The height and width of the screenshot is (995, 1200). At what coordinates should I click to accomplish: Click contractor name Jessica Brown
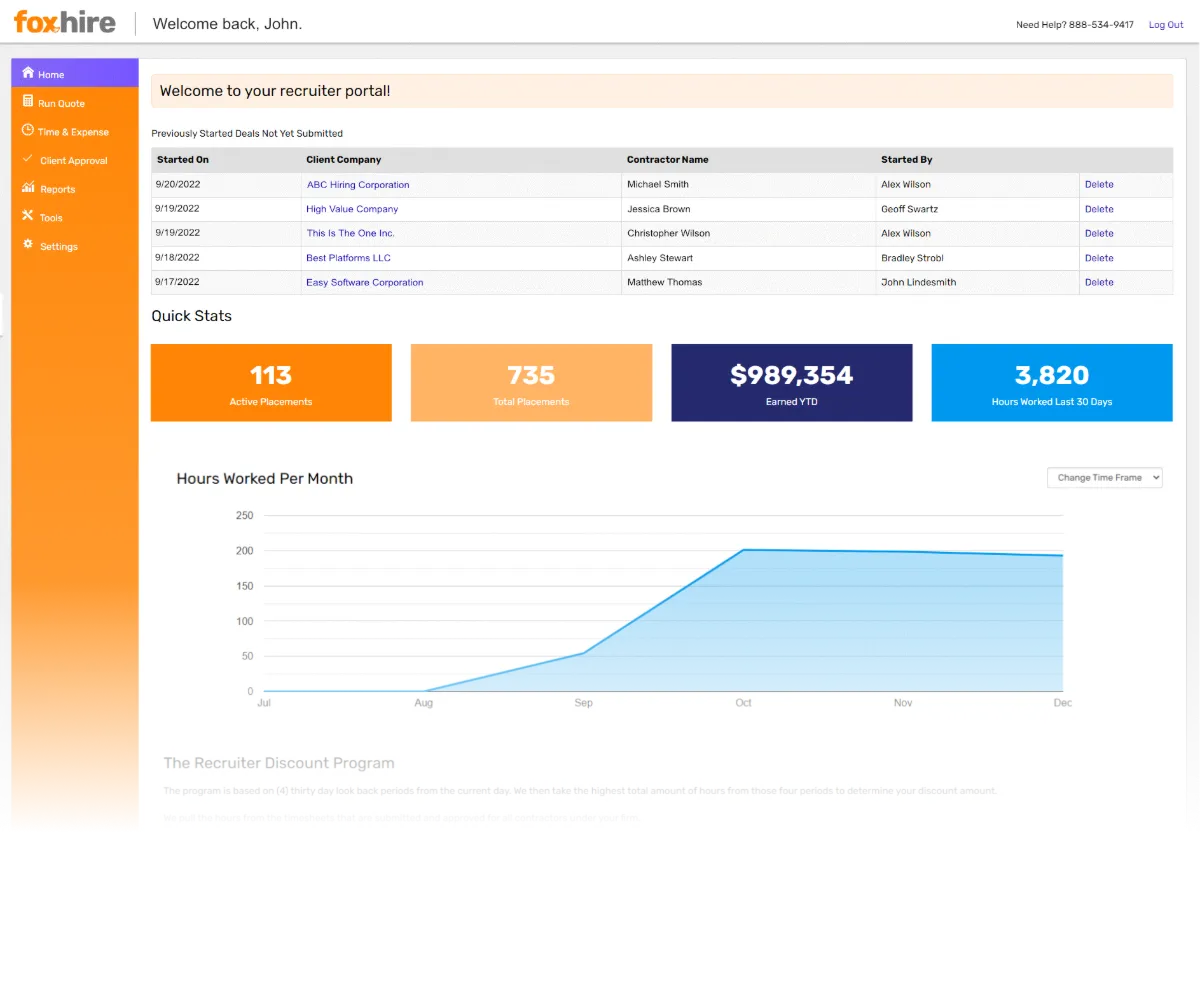pyautogui.click(x=659, y=209)
